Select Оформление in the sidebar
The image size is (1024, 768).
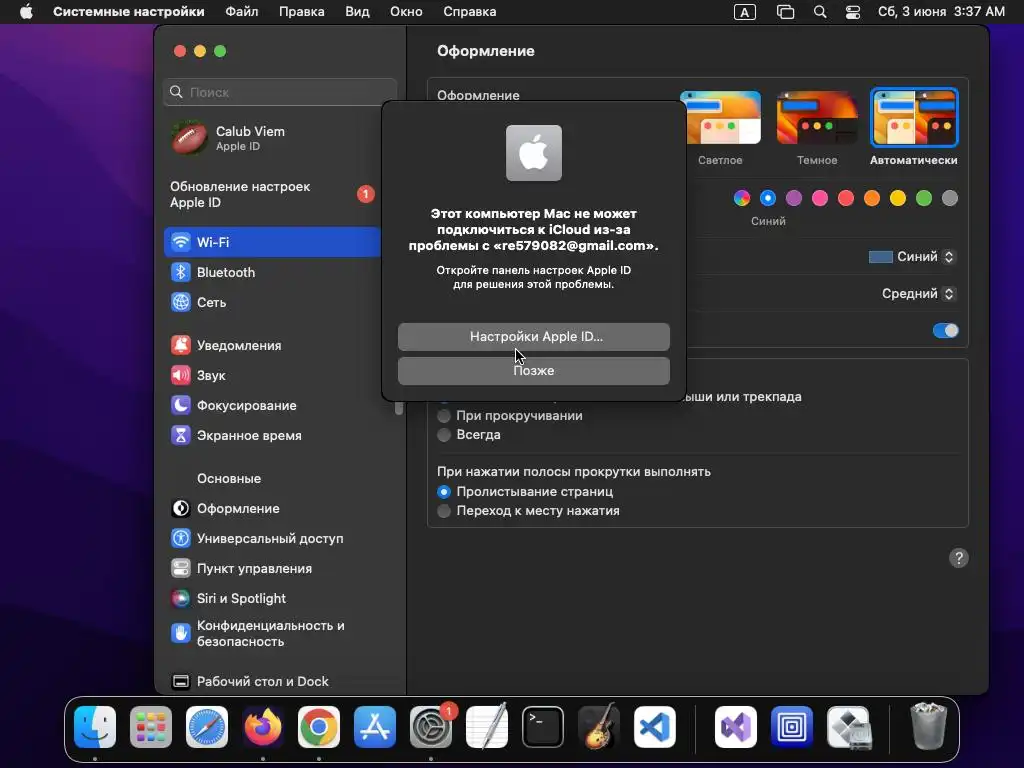(x=273, y=509)
